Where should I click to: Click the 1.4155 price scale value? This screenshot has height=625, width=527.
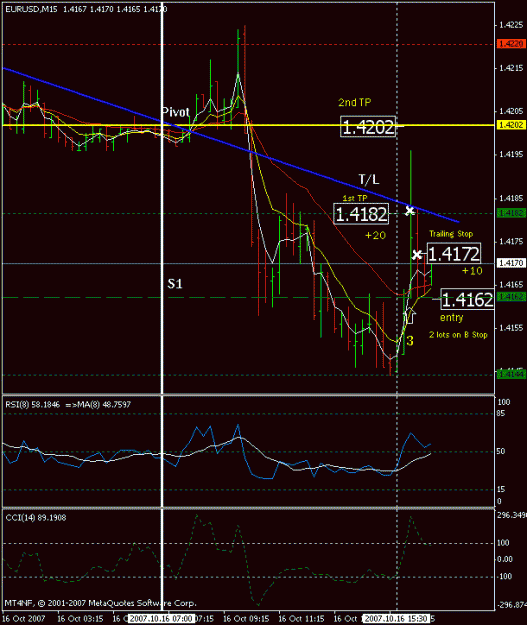pos(511,328)
